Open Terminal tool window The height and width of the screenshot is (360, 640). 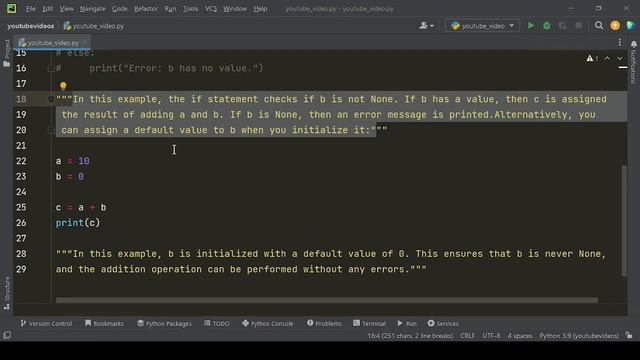(x=369, y=323)
